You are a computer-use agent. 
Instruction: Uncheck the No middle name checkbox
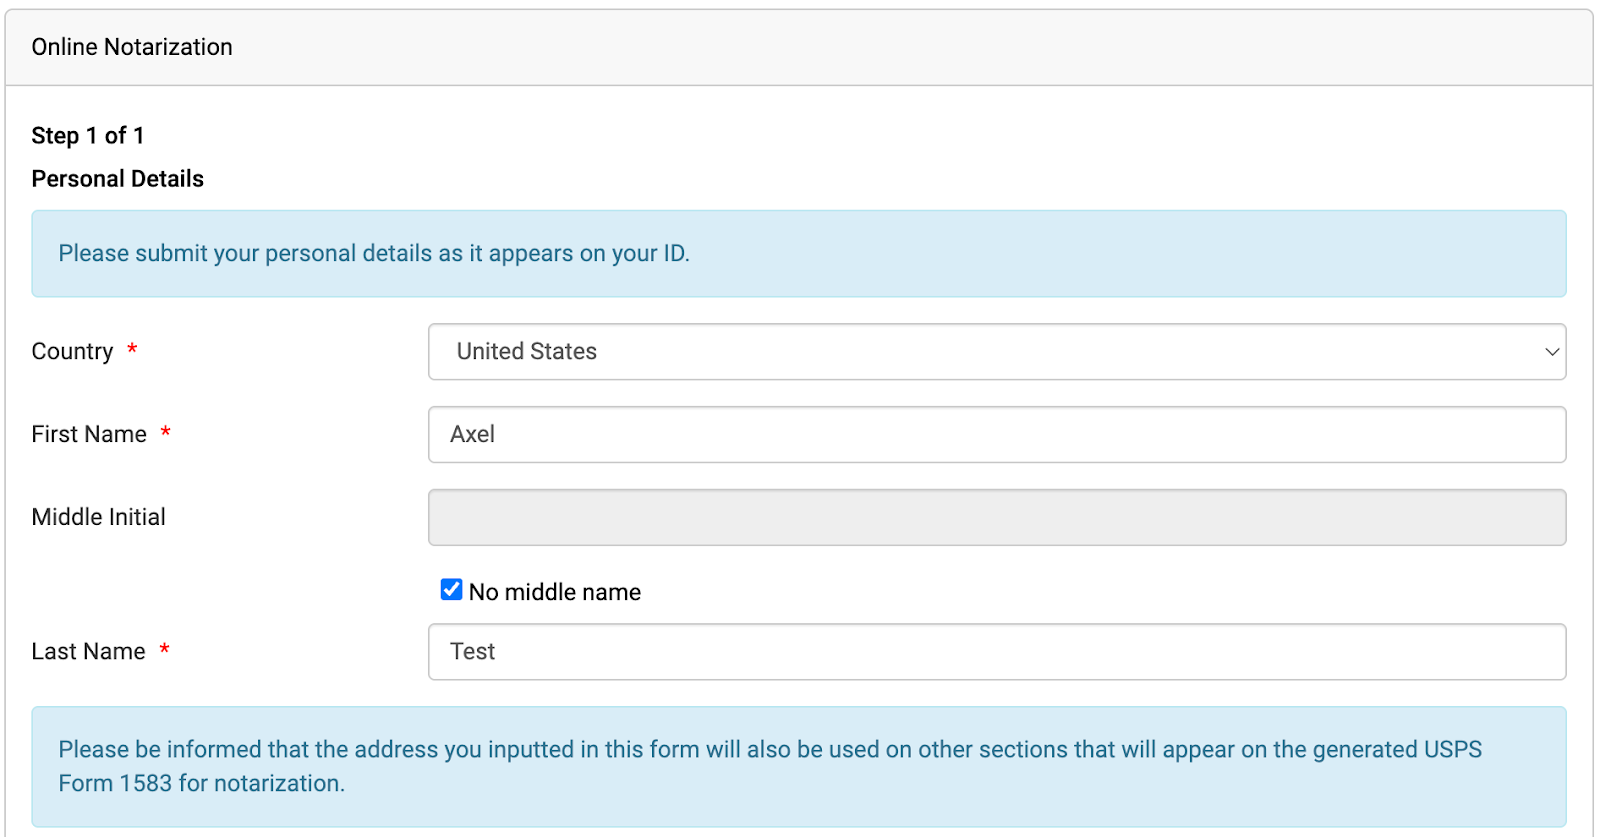click(452, 590)
